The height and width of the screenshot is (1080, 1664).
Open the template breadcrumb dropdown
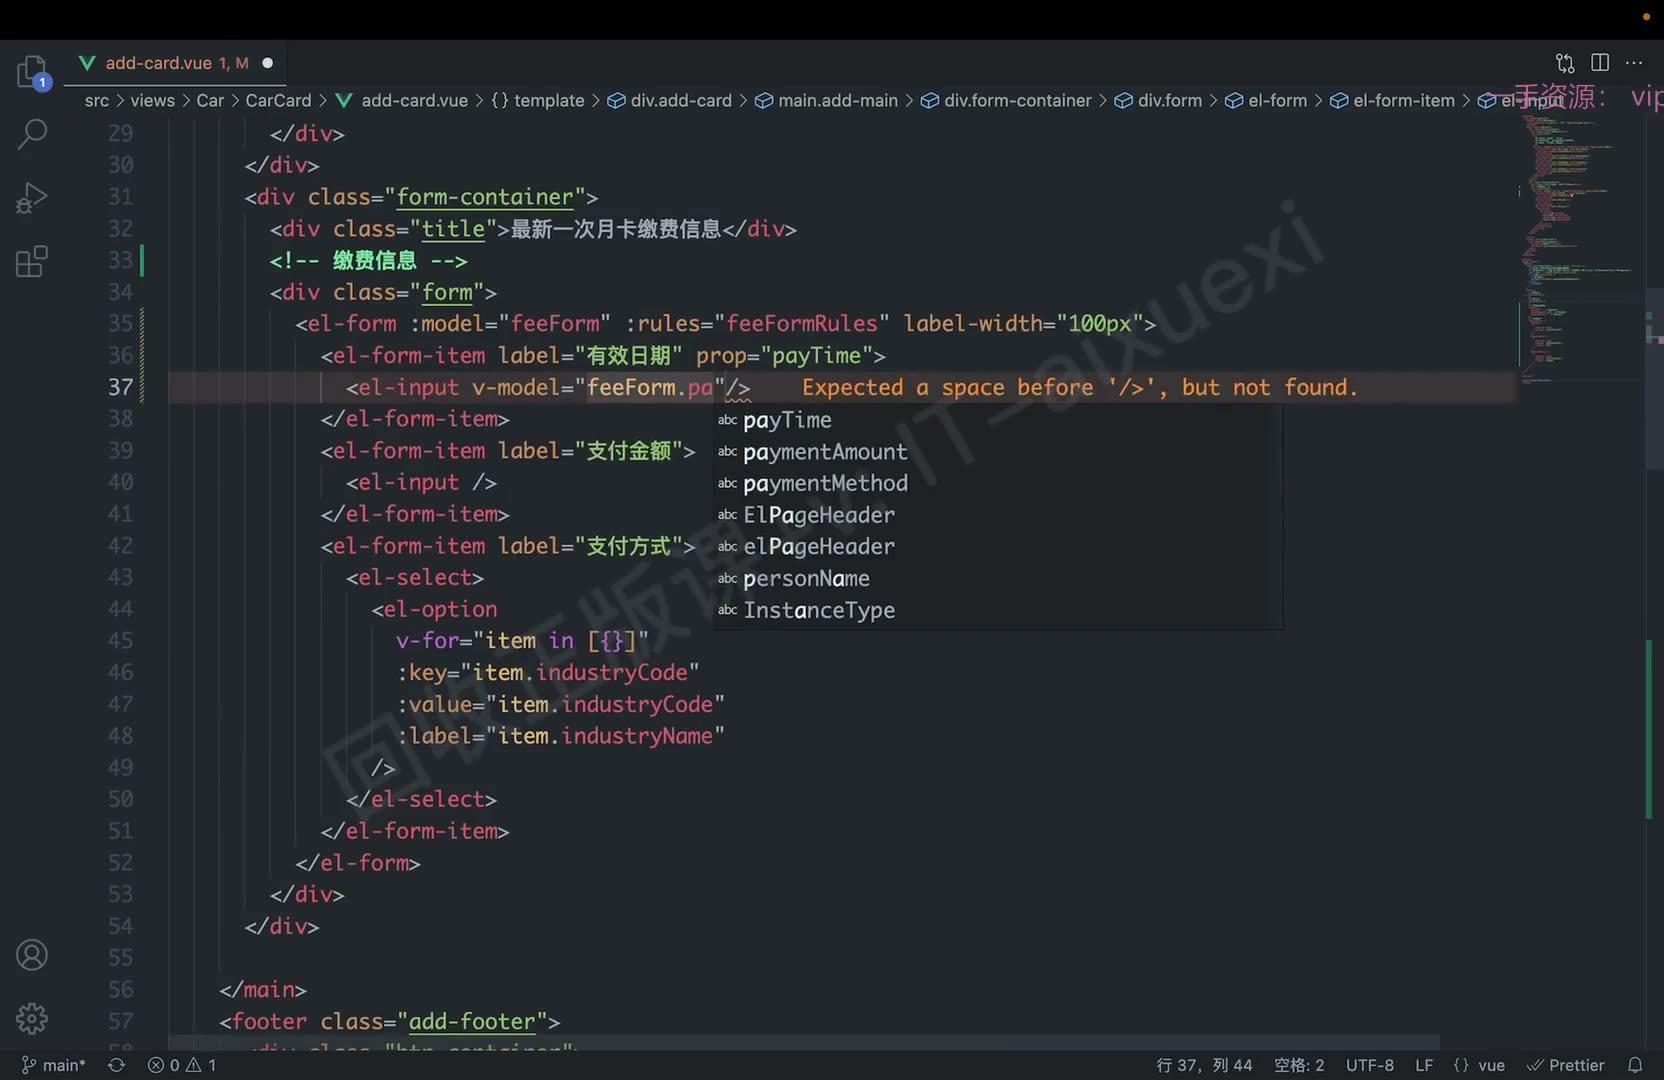coord(538,100)
